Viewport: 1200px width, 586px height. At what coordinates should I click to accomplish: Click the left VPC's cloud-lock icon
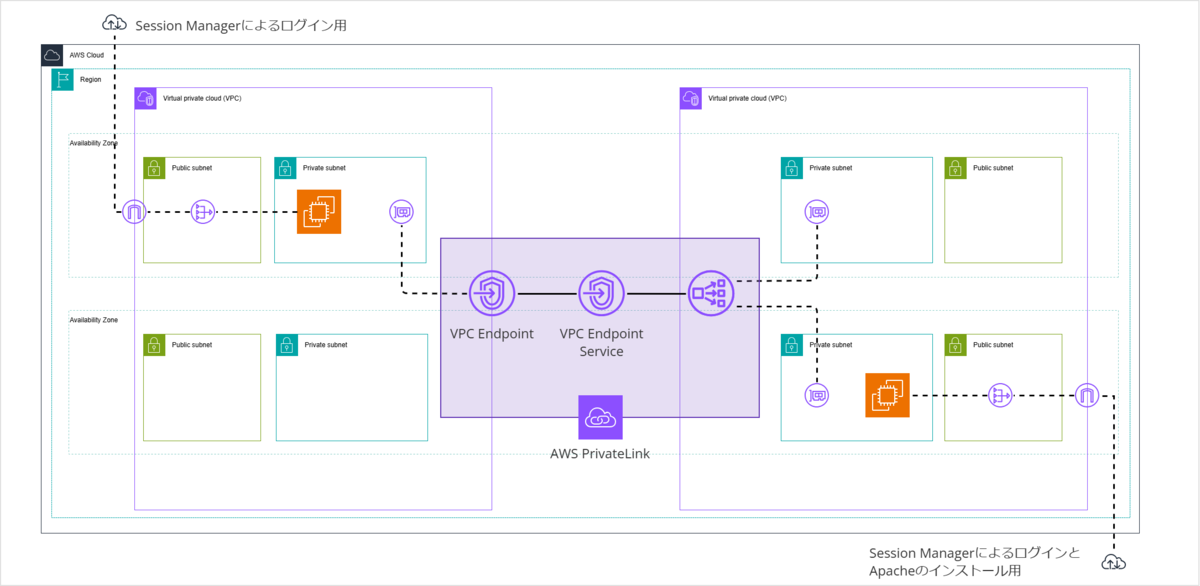coord(145,98)
